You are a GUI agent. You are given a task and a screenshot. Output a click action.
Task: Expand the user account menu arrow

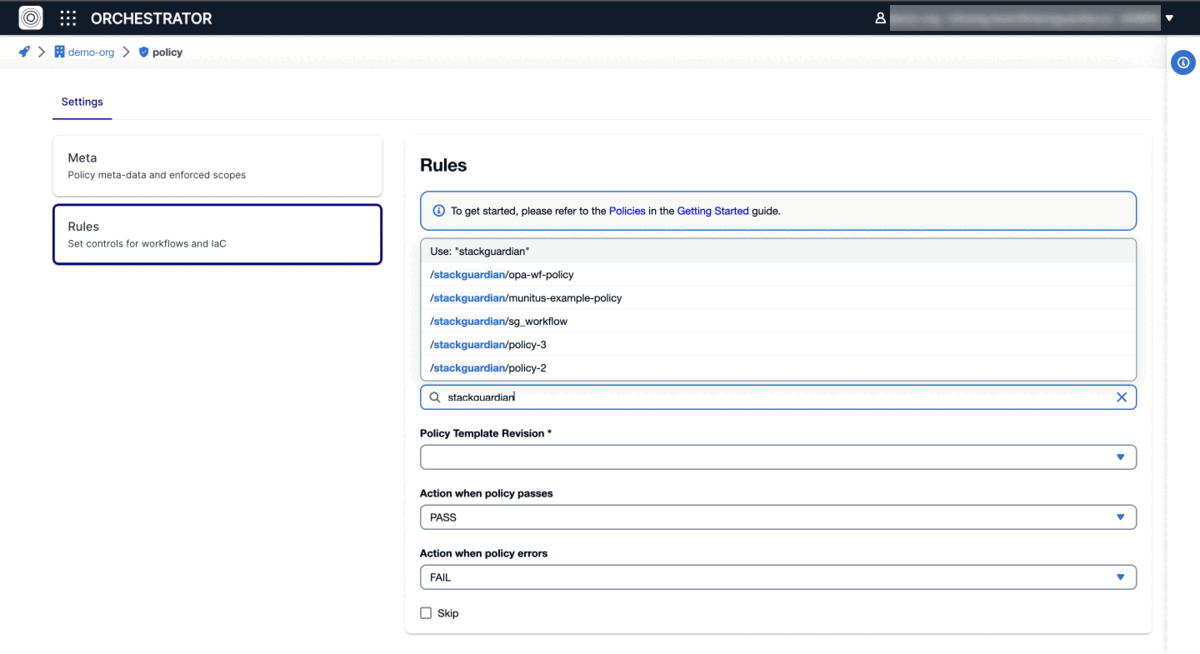point(1169,18)
